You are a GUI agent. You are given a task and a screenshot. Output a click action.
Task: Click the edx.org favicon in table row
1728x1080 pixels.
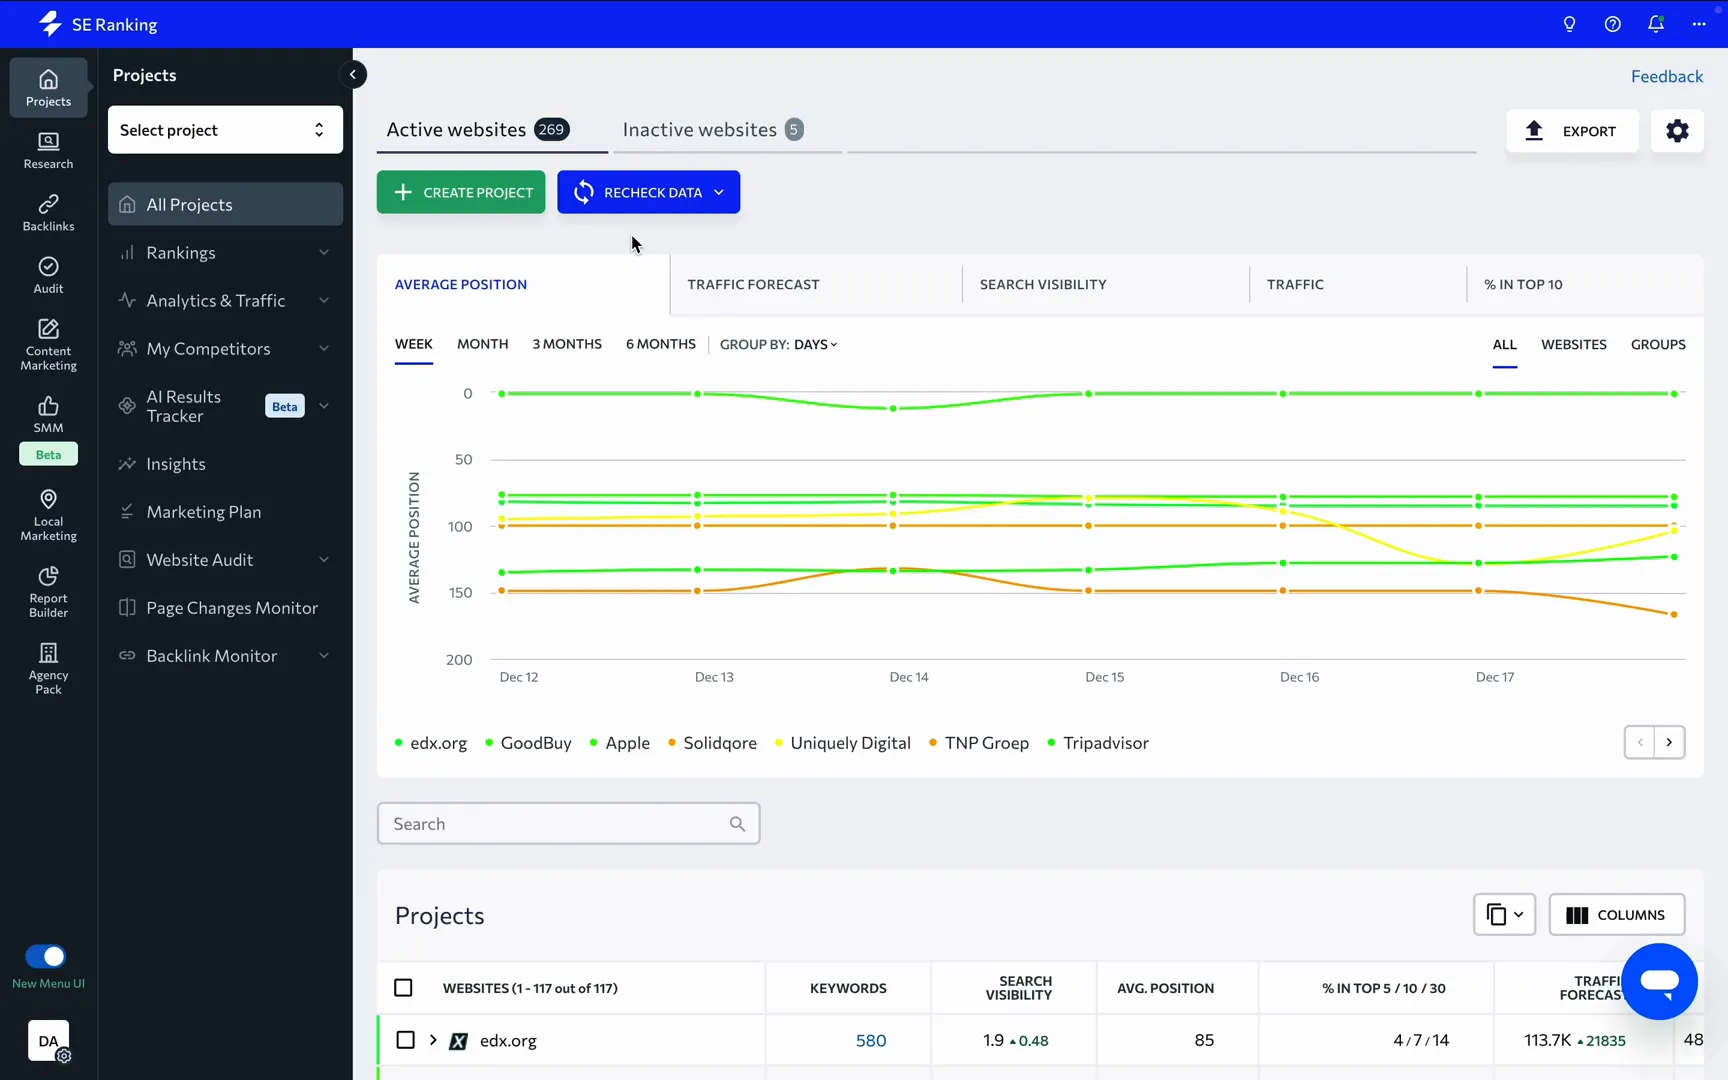click(x=458, y=1041)
